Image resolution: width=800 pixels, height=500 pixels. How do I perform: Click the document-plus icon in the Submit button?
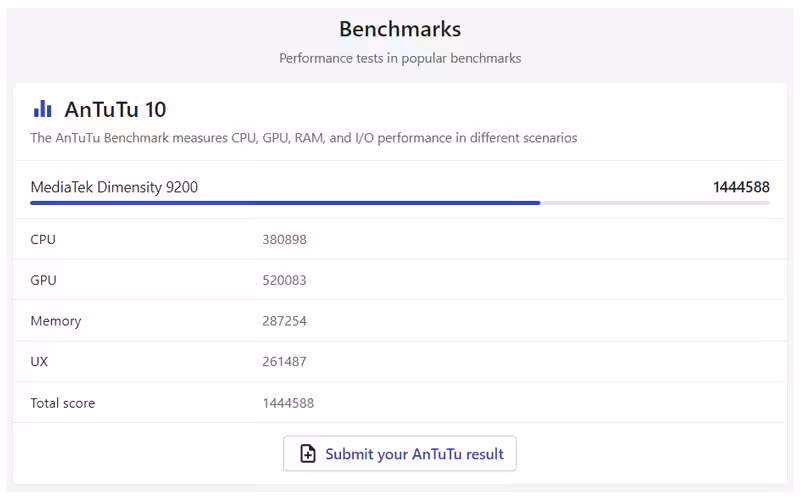tap(308, 454)
